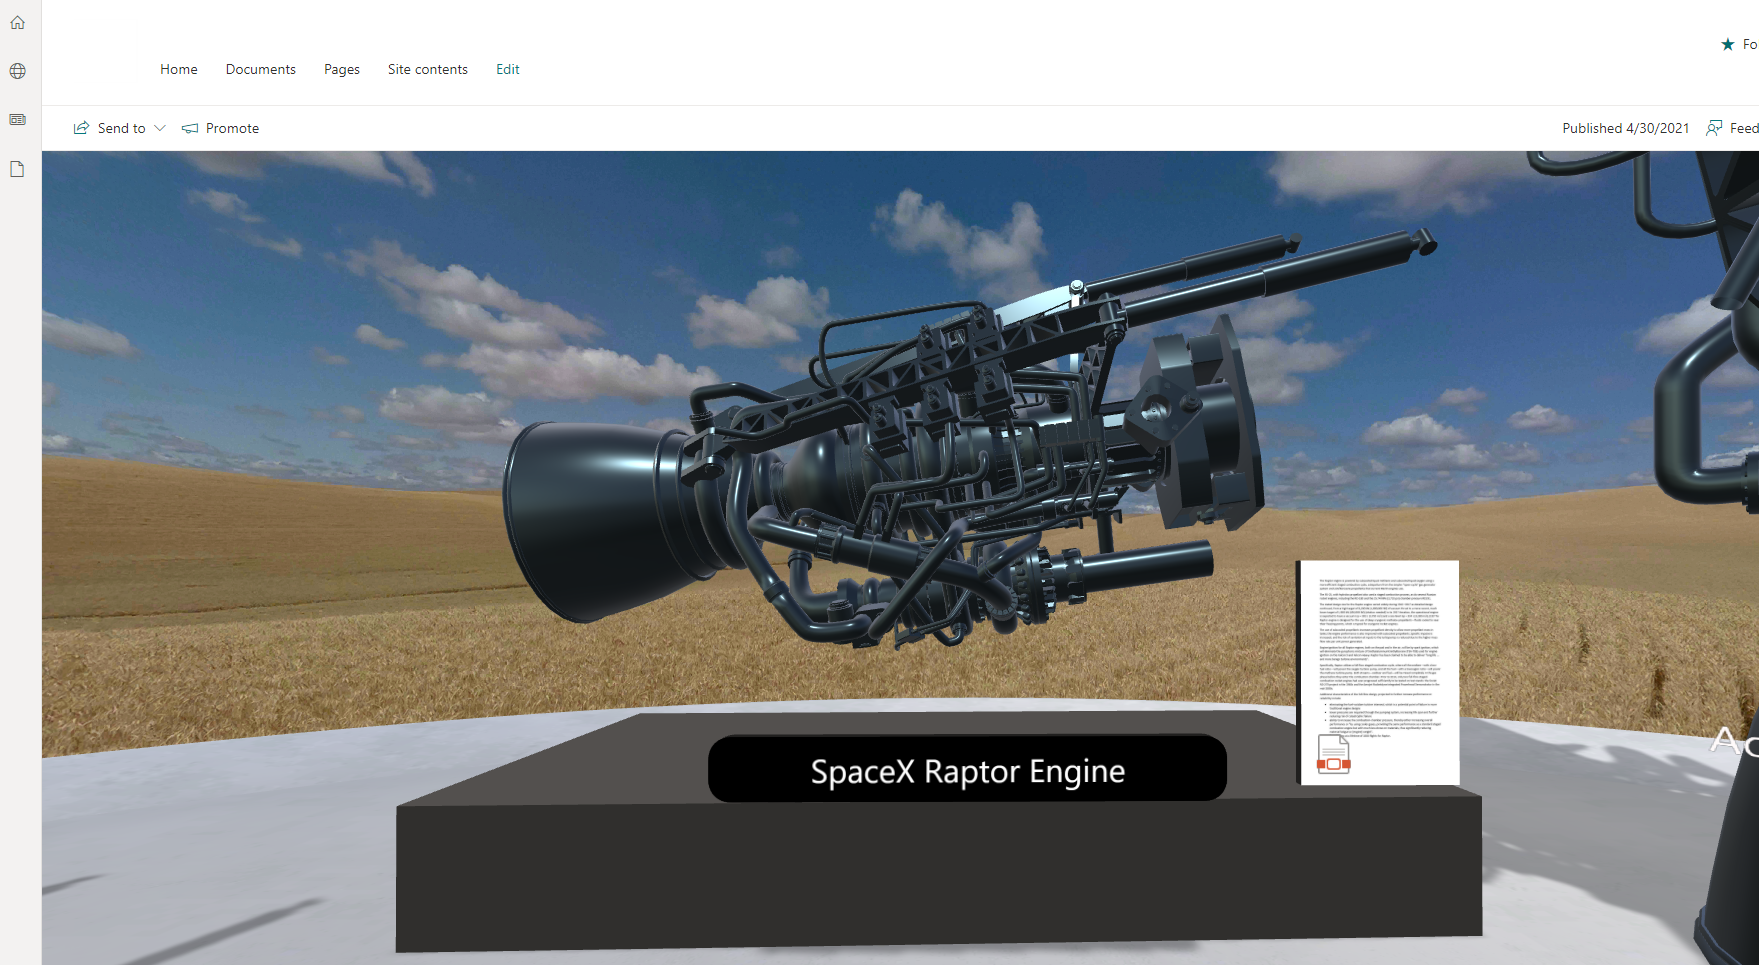Open the Home icon in left rail
This screenshot has width=1759, height=965.
point(17,22)
